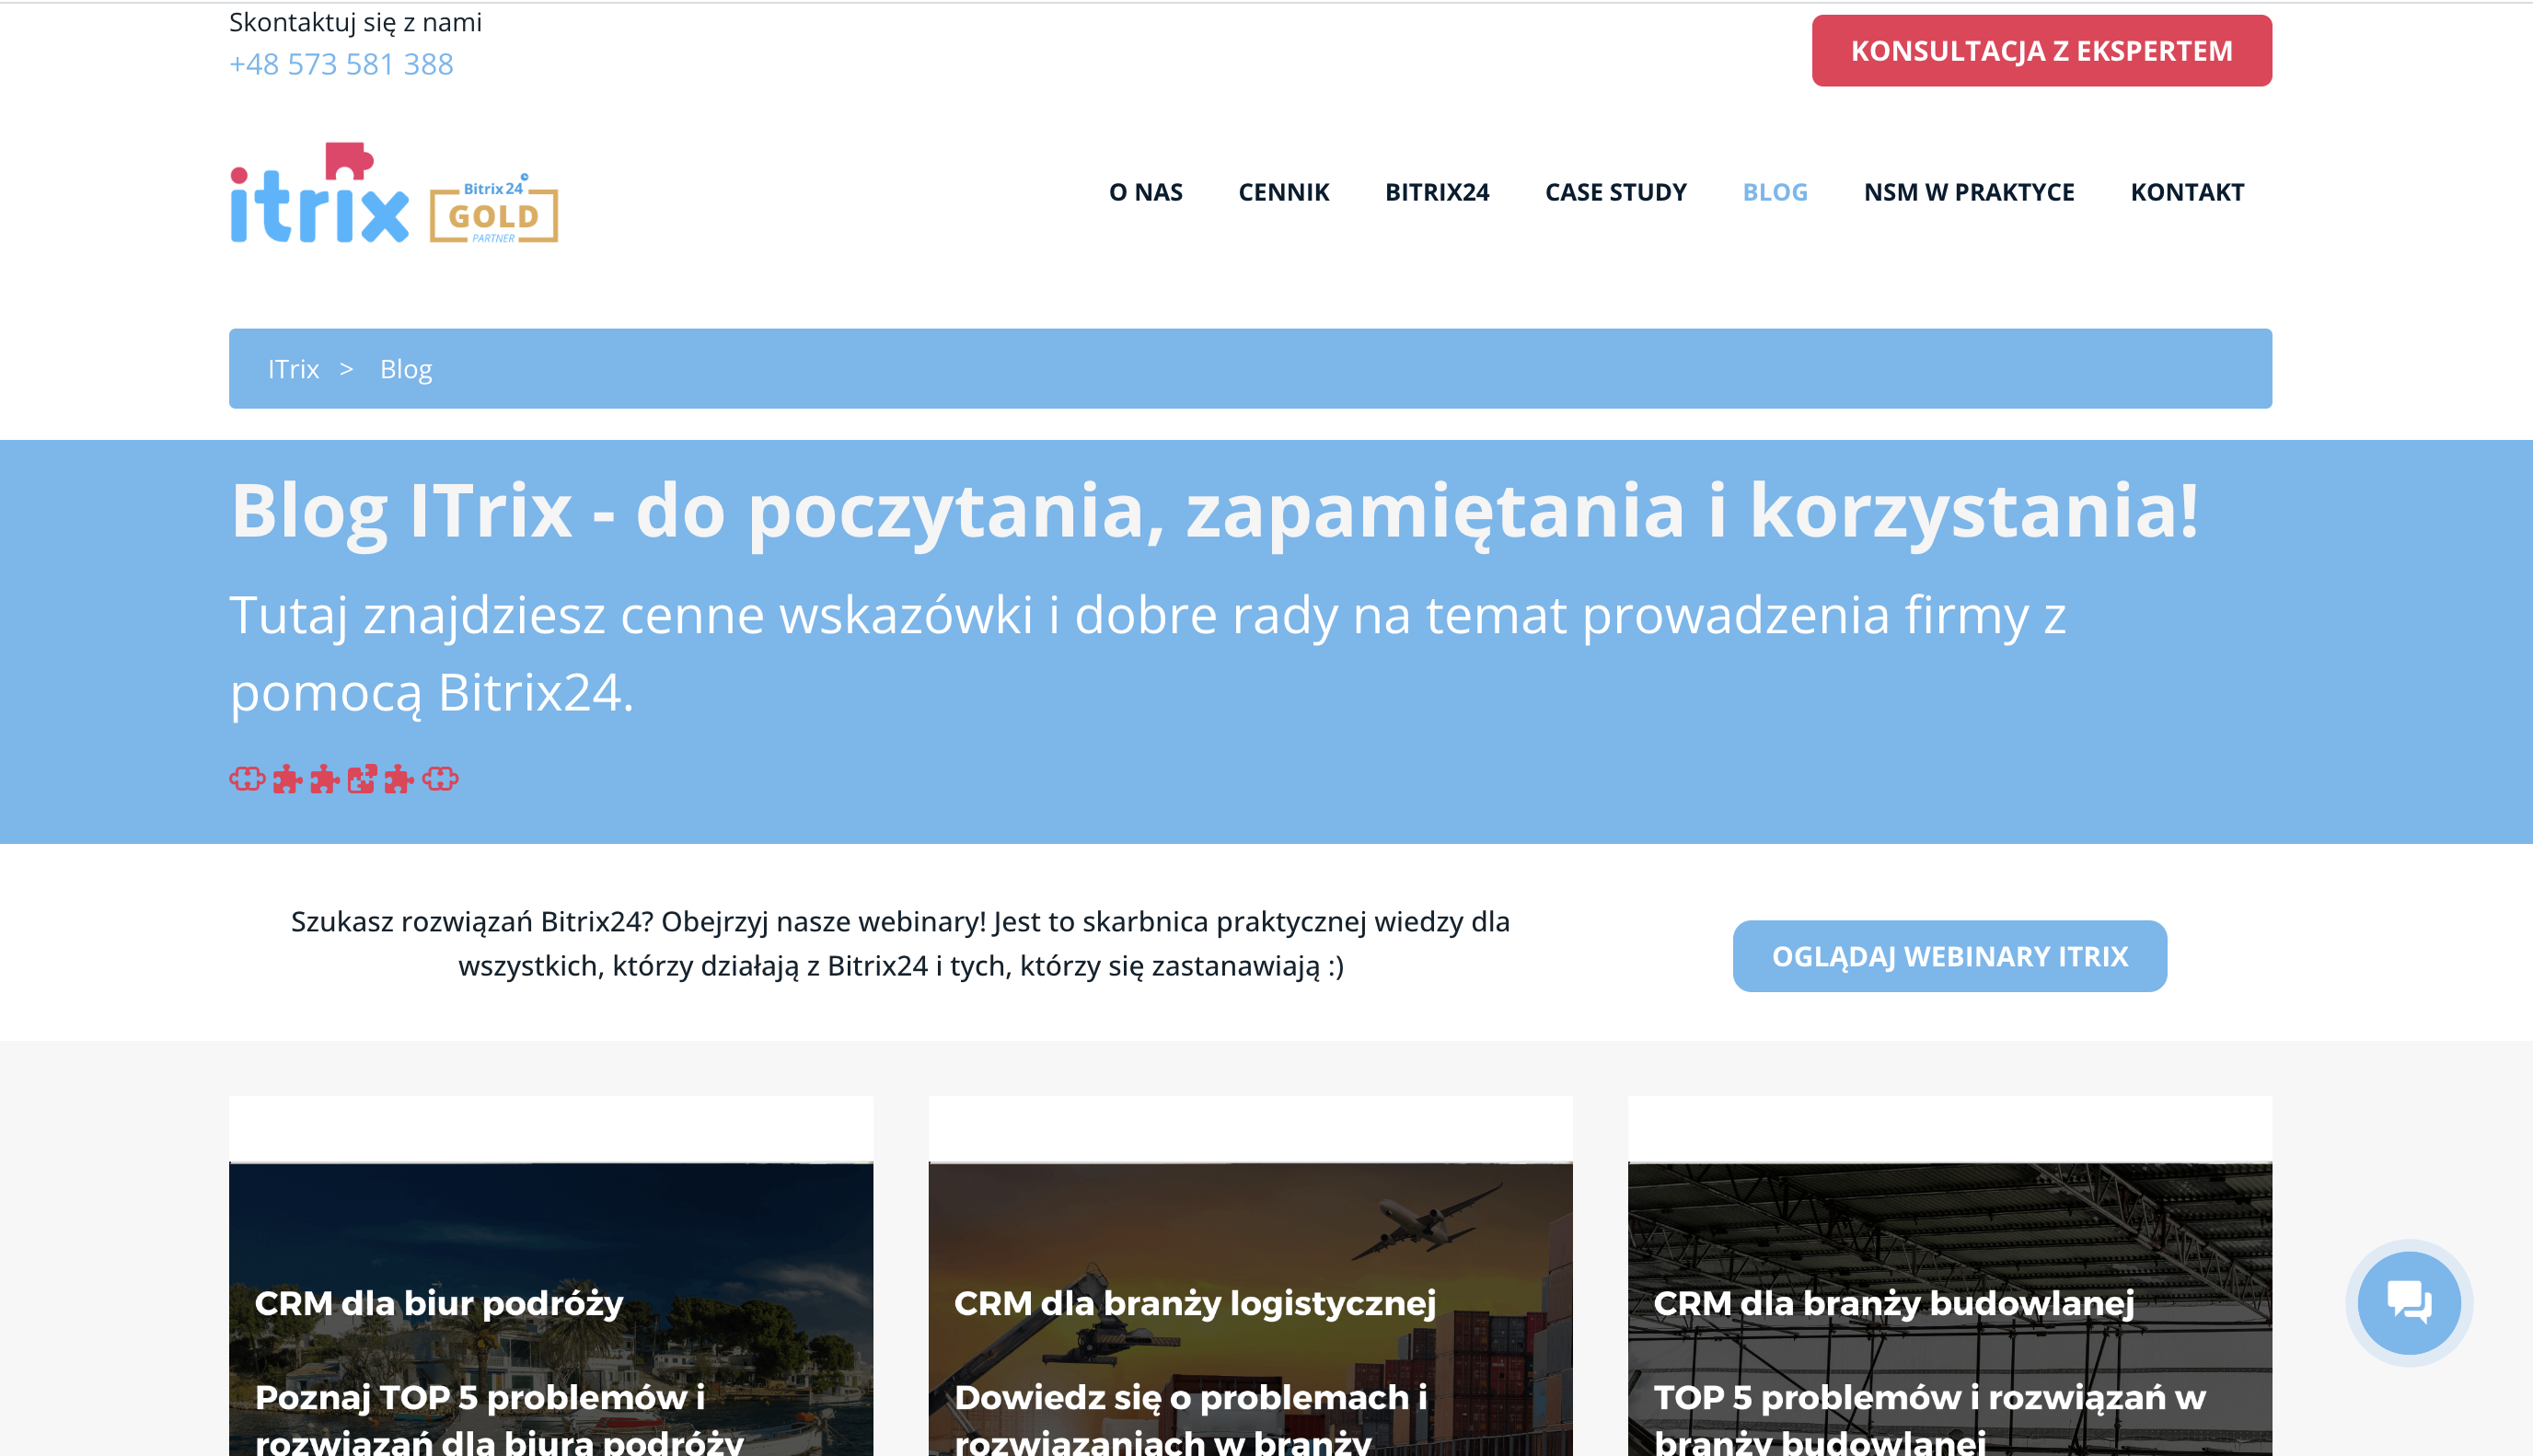This screenshot has height=1456, width=2533.
Task: Open the live chat widget icon
Action: pos(2410,1303)
